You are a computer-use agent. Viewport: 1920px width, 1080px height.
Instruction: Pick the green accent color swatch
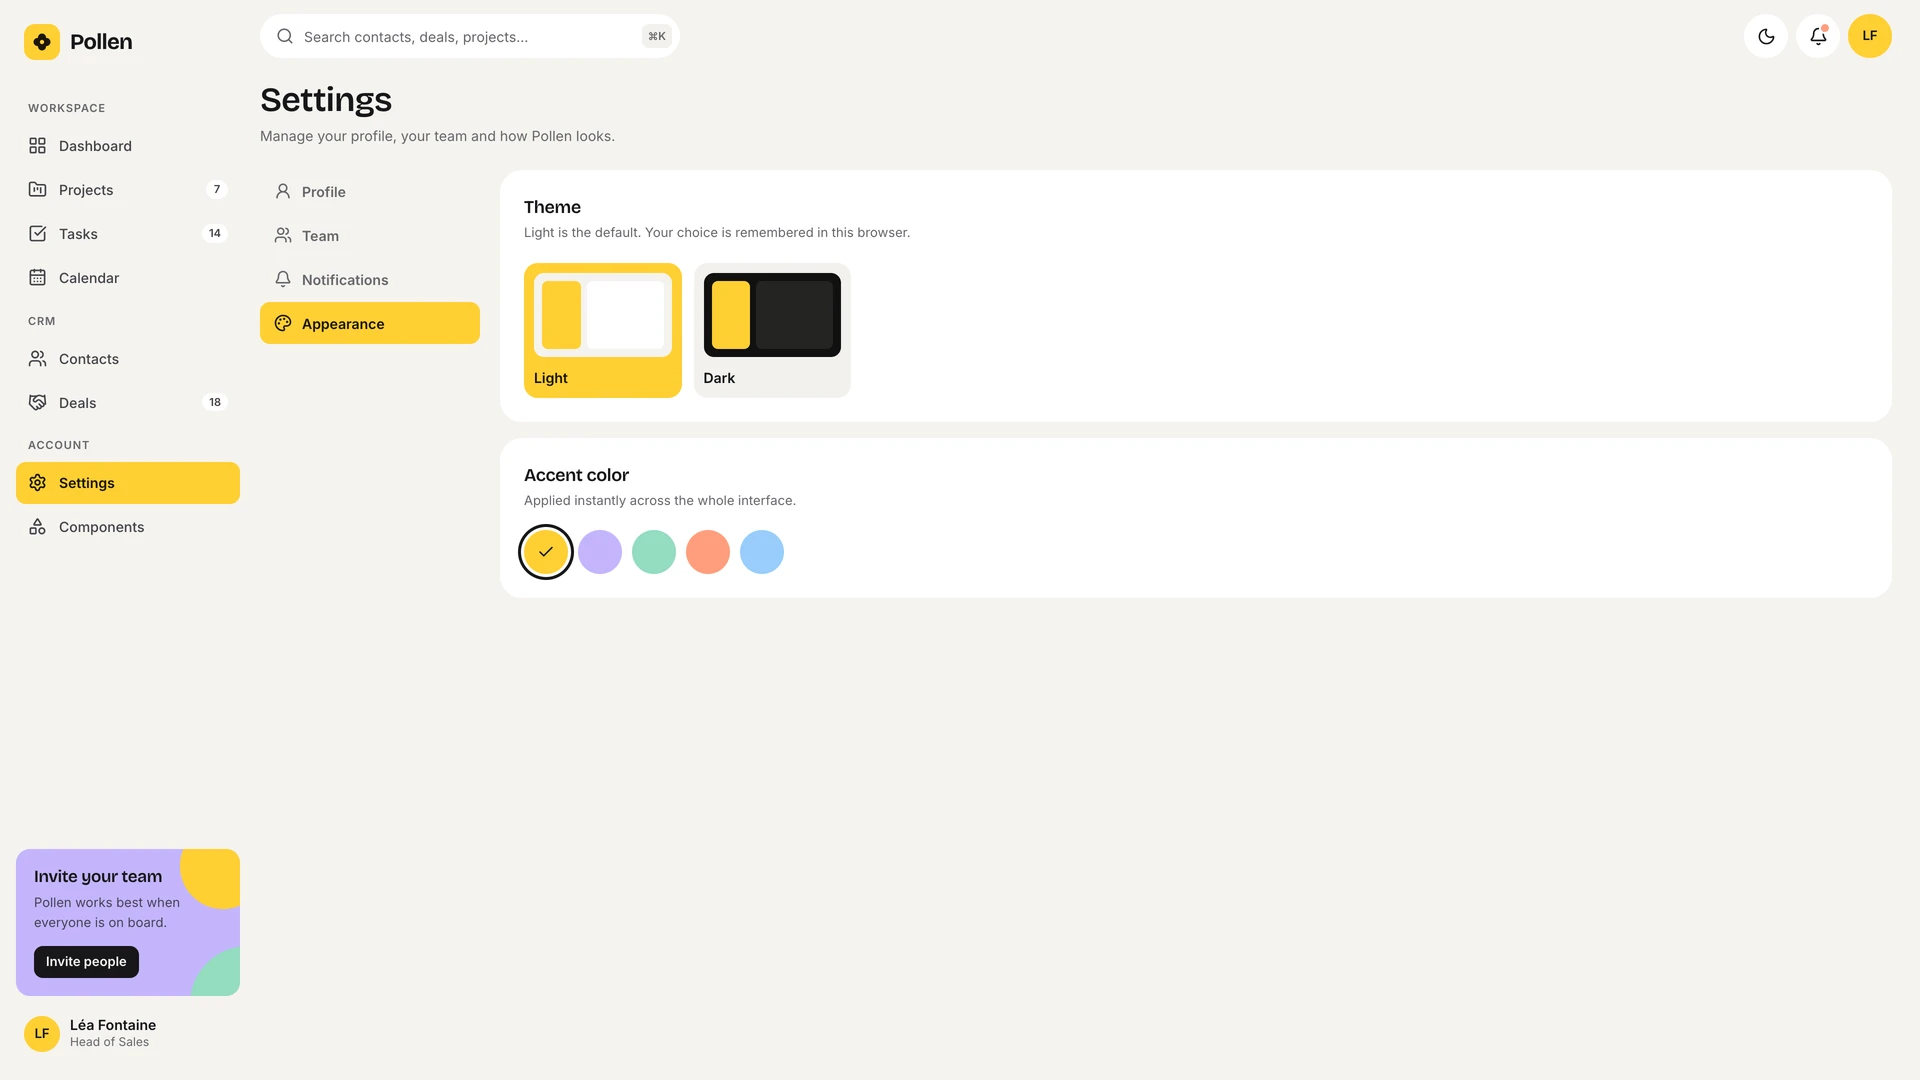(654, 552)
